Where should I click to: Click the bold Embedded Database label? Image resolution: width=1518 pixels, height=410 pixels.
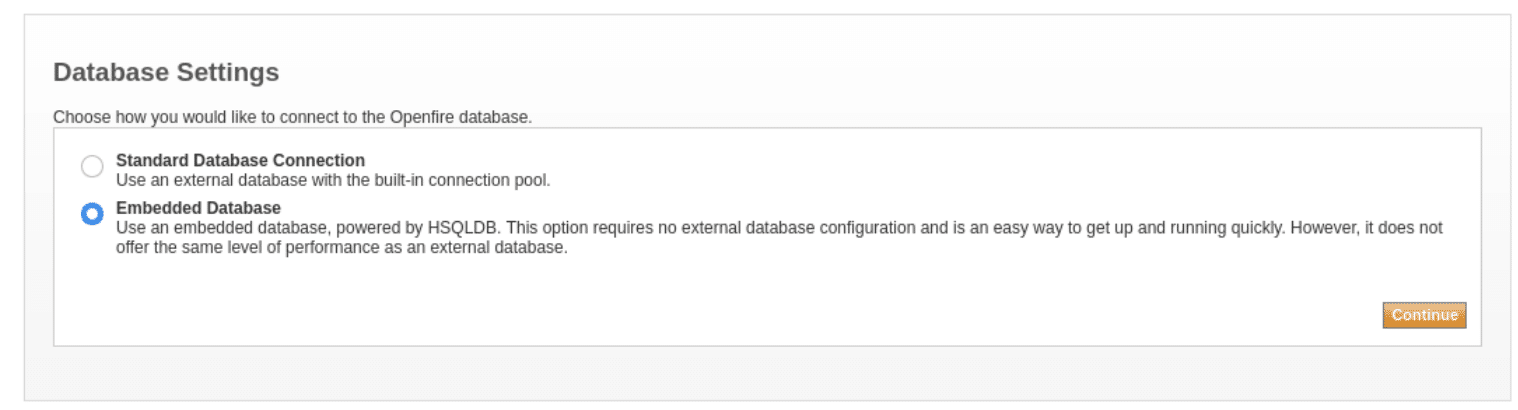(x=198, y=208)
